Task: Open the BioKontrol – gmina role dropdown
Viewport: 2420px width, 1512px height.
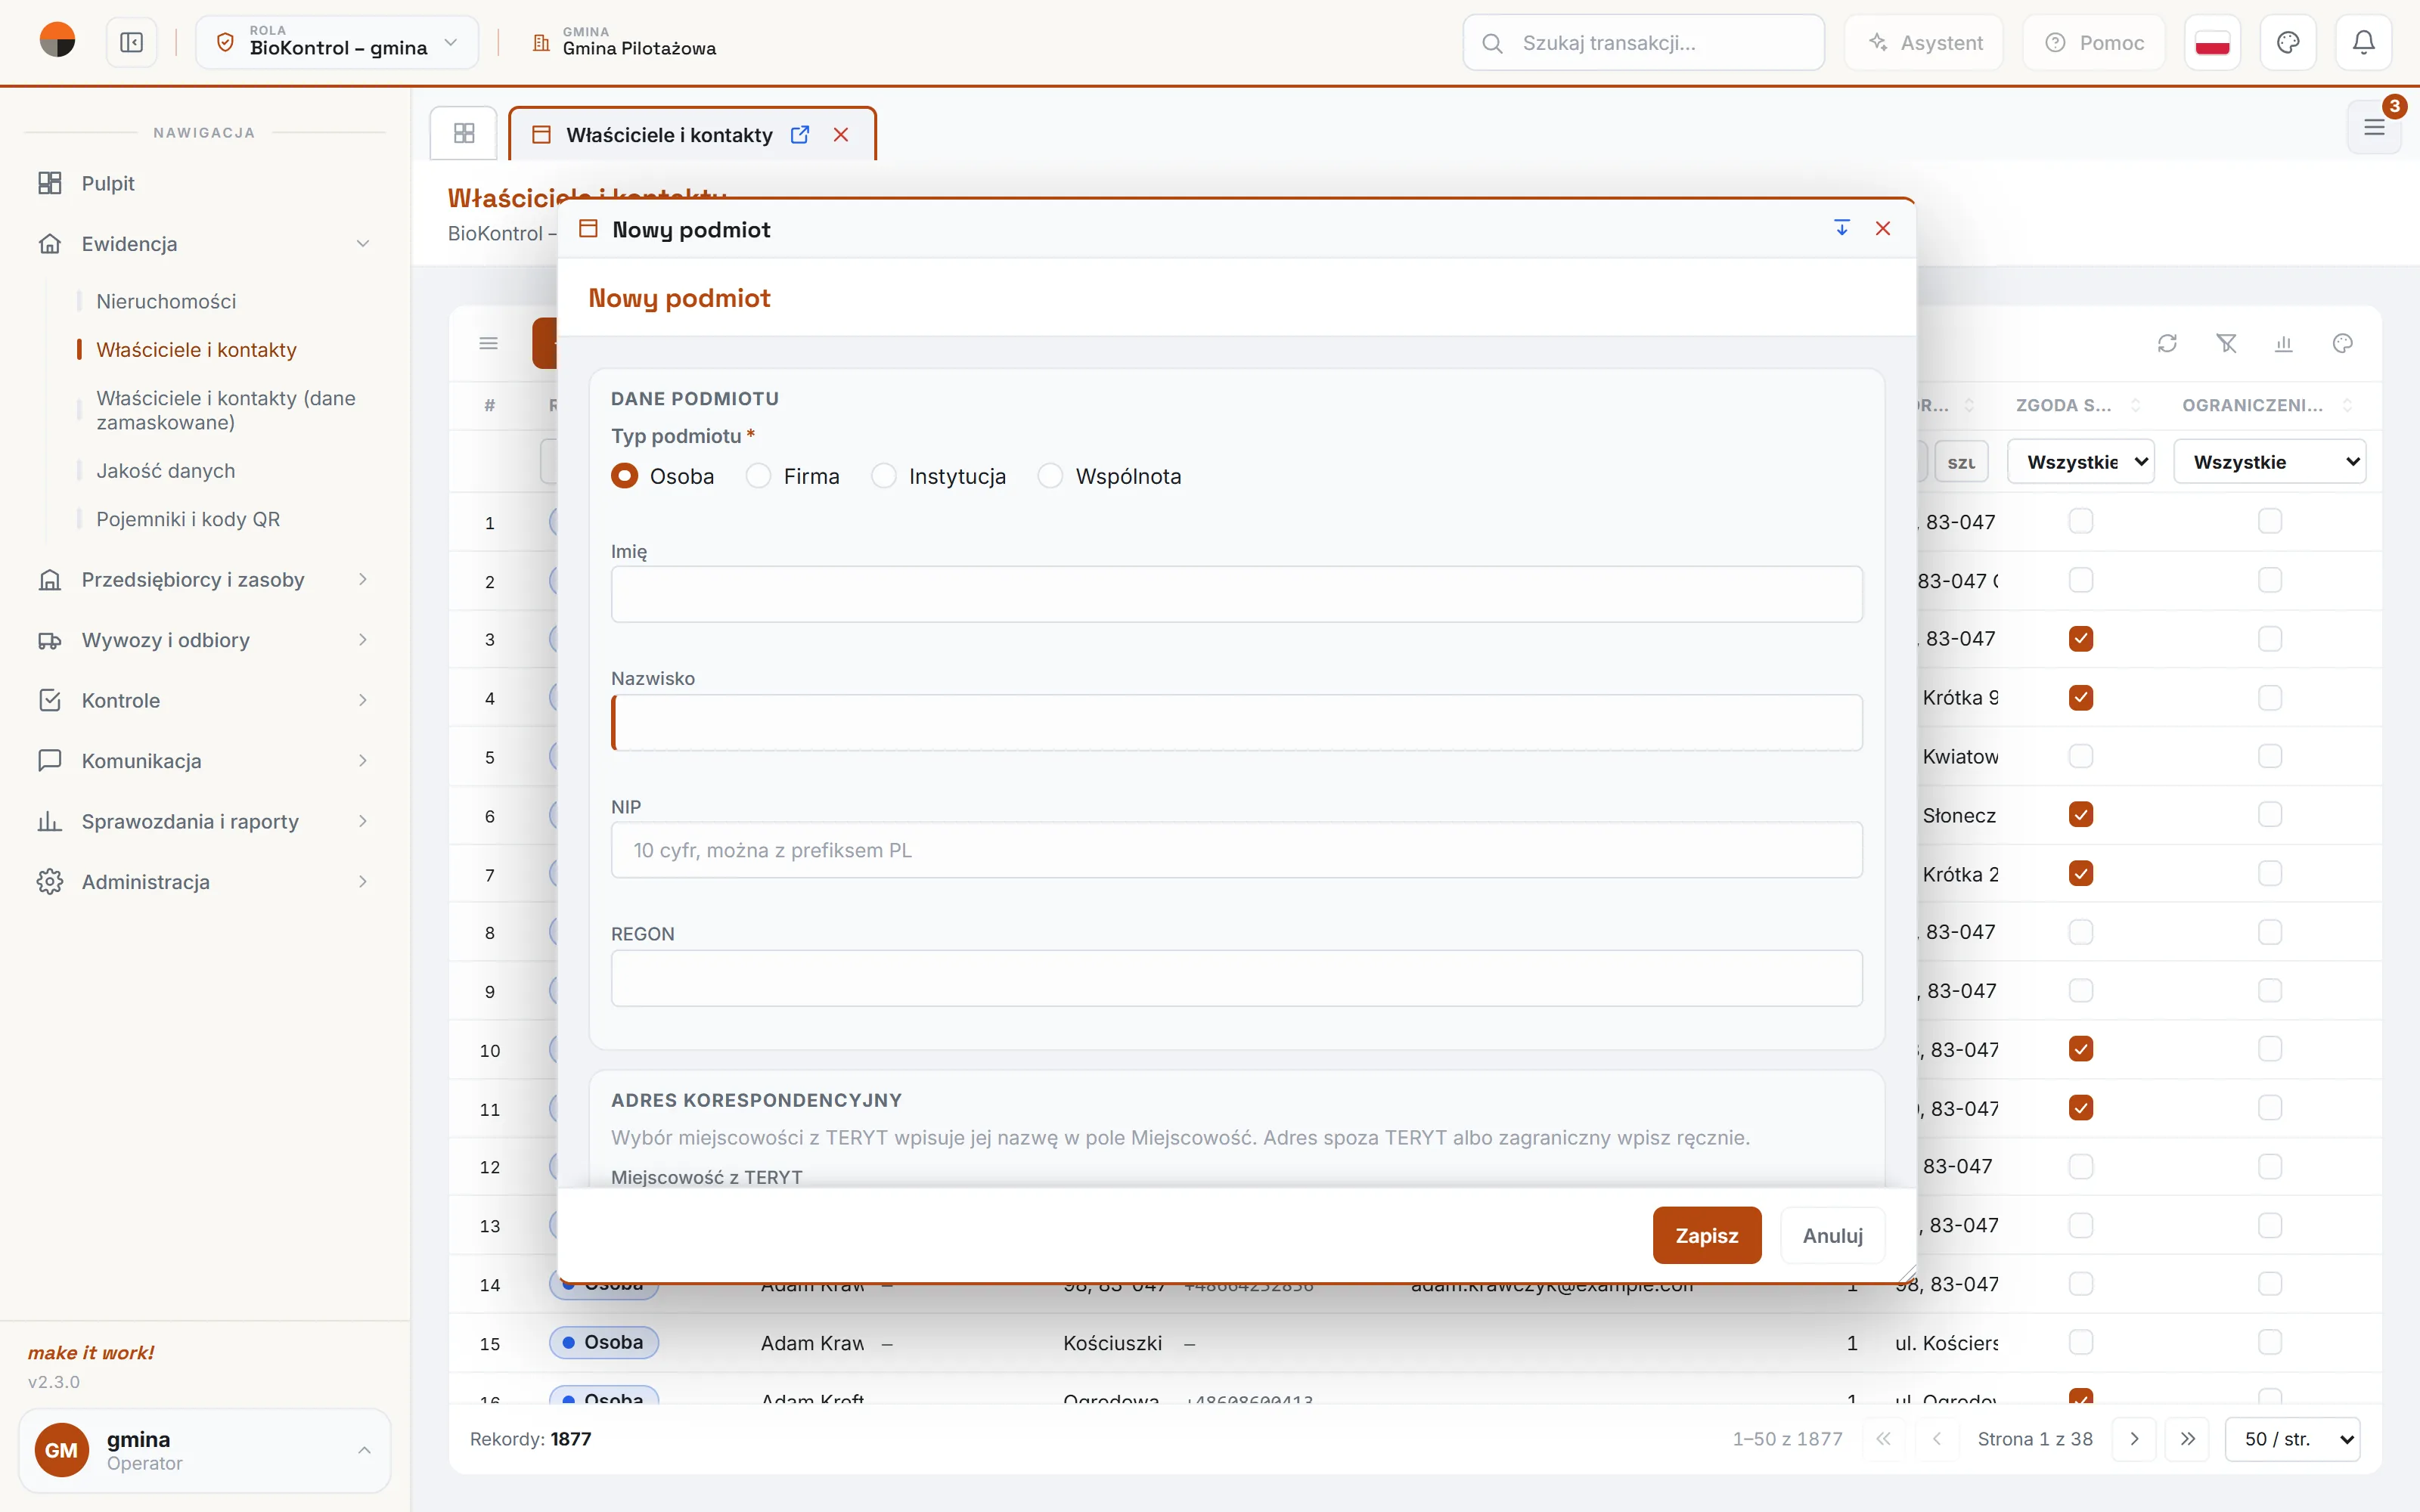Action: pyautogui.click(x=338, y=43)
